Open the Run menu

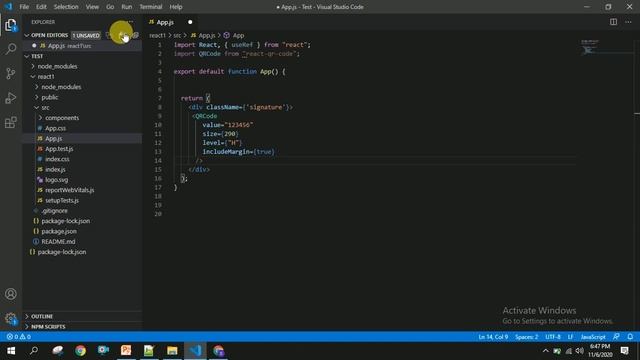tap(127, 7)
